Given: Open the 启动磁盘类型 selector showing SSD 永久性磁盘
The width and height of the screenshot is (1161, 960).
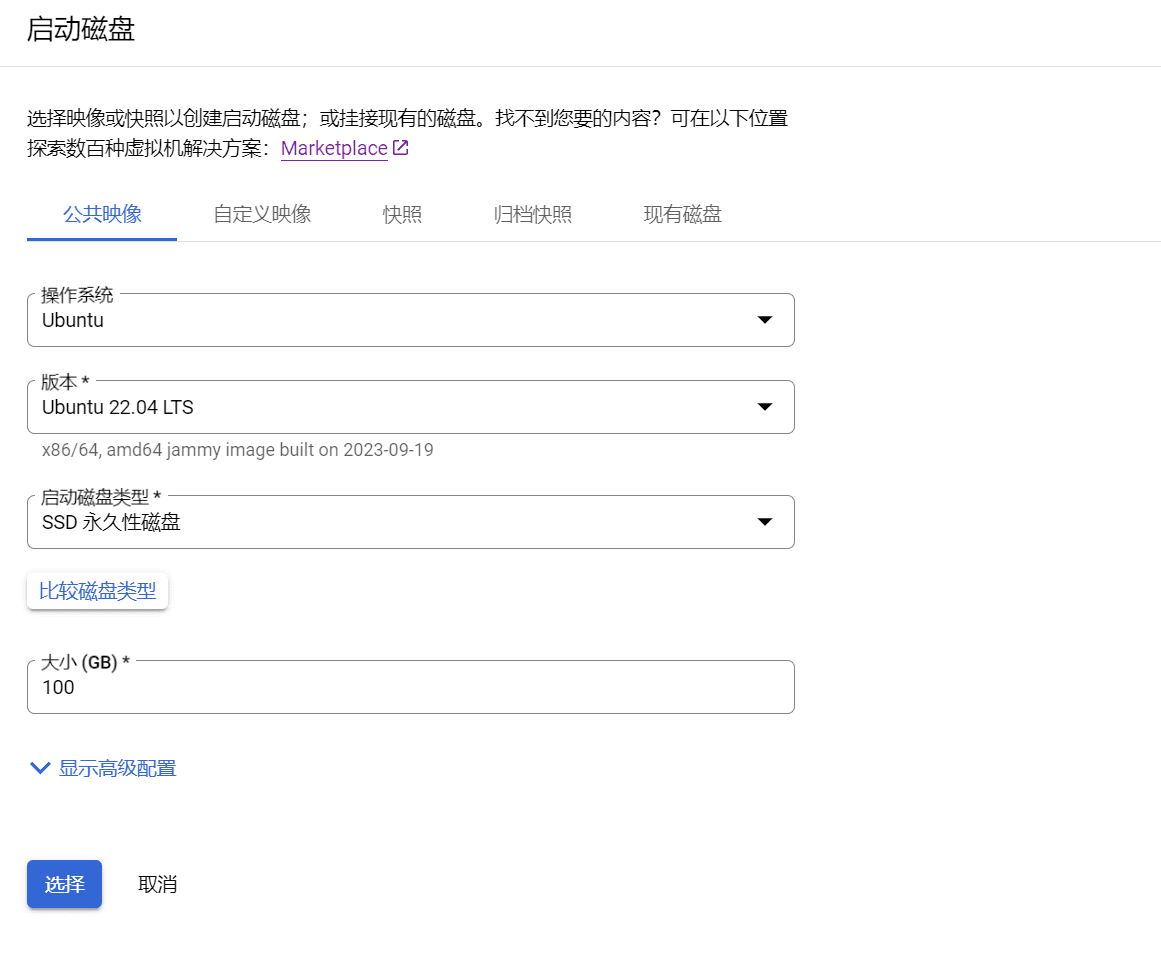Looking at the screenshot, I should pos(410,522).
